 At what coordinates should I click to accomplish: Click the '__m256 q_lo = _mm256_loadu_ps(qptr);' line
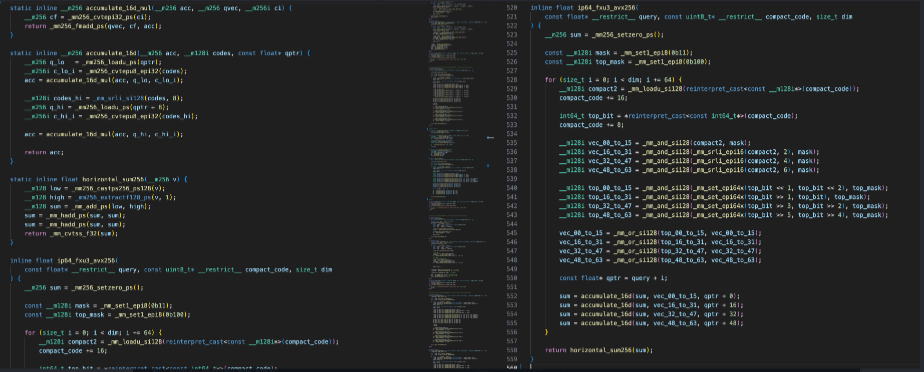tap(93, 62)
